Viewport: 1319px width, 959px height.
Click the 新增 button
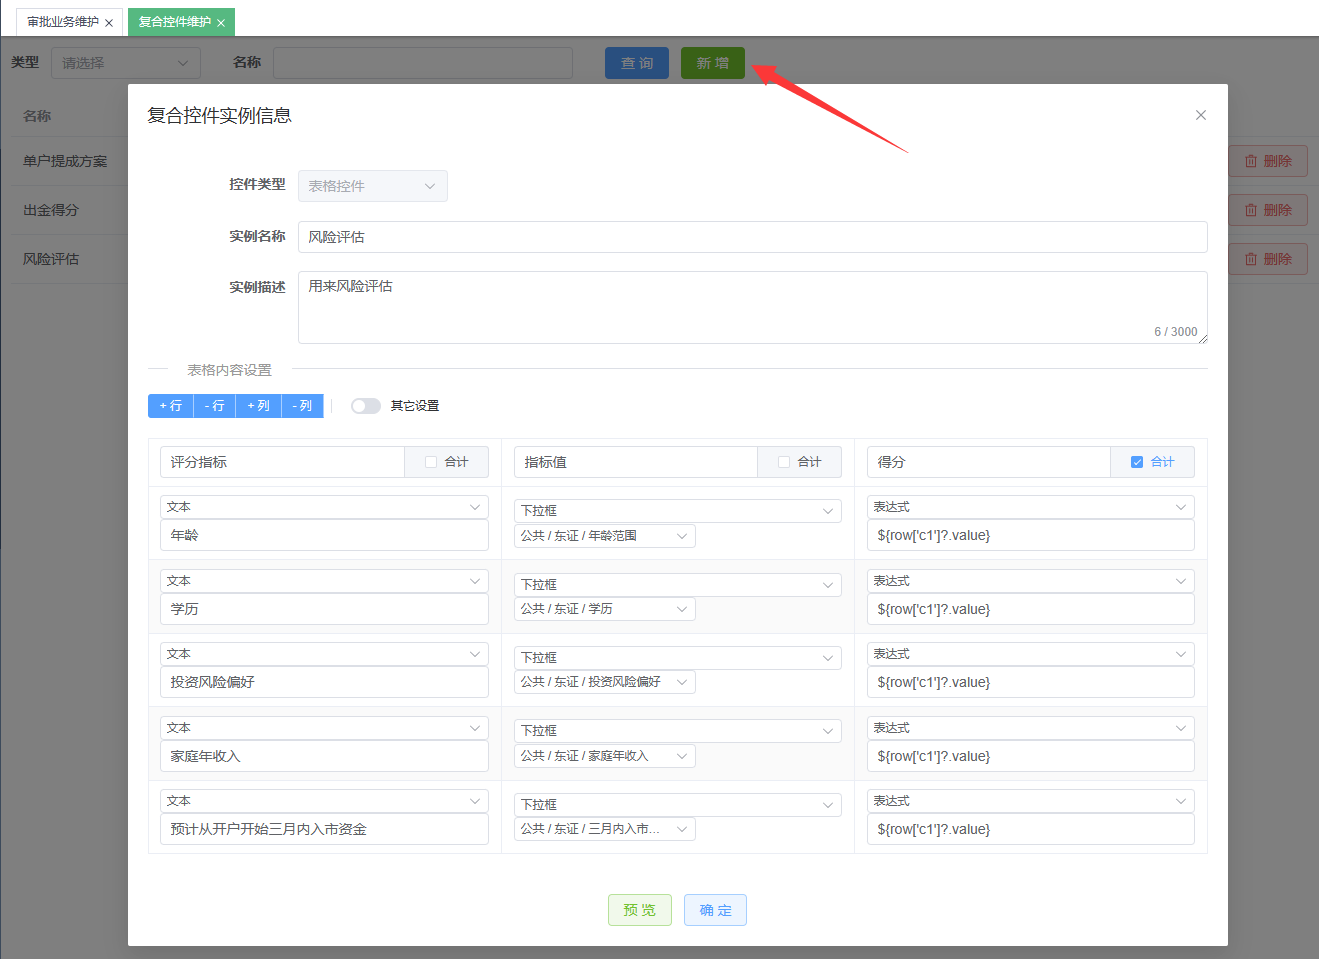[713, 63]
